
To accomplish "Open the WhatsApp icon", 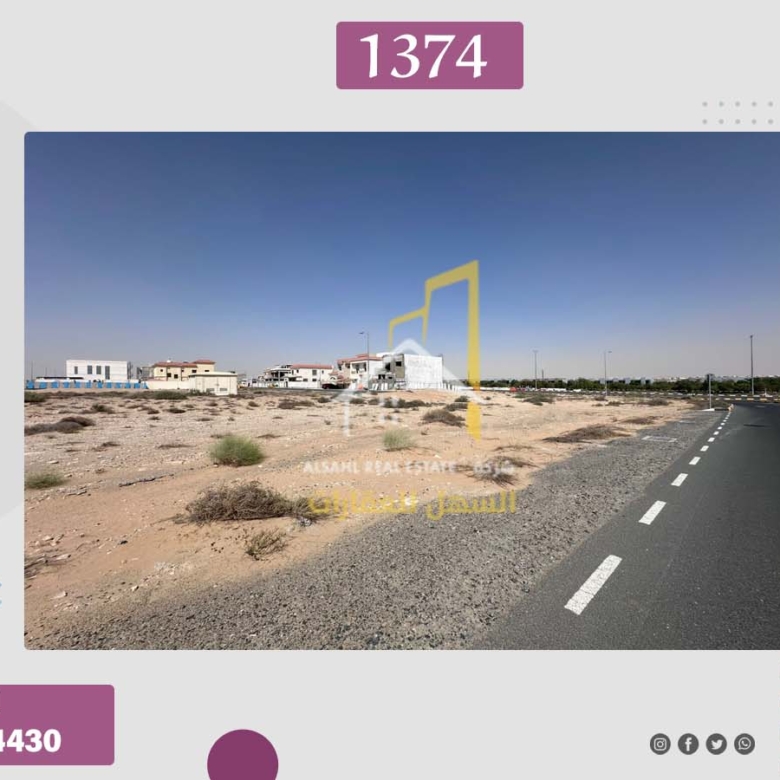I will point(744,744).
